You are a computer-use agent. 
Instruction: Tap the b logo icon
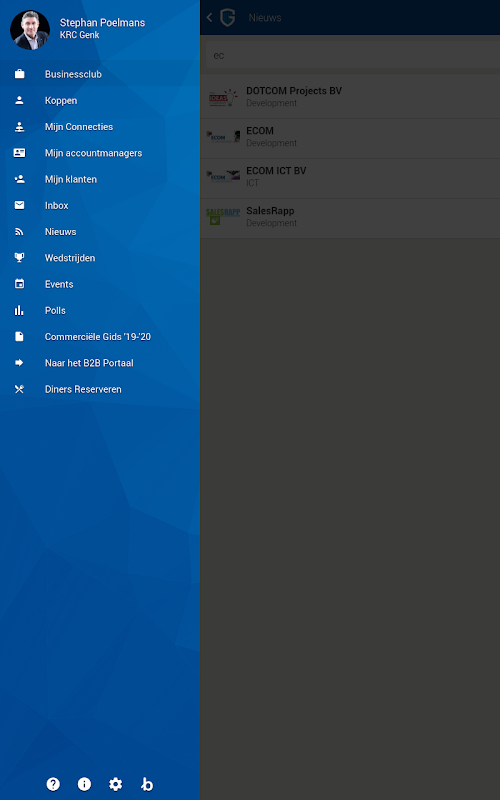[147, 784]
